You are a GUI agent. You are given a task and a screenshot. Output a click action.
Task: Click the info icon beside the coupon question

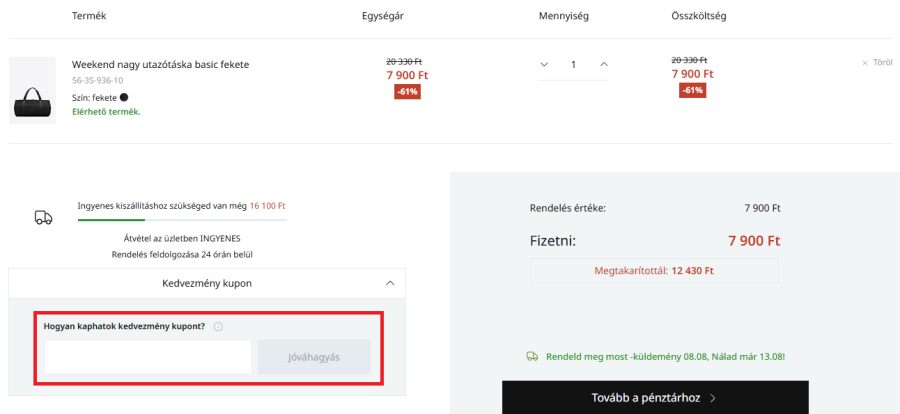point(218,326)
